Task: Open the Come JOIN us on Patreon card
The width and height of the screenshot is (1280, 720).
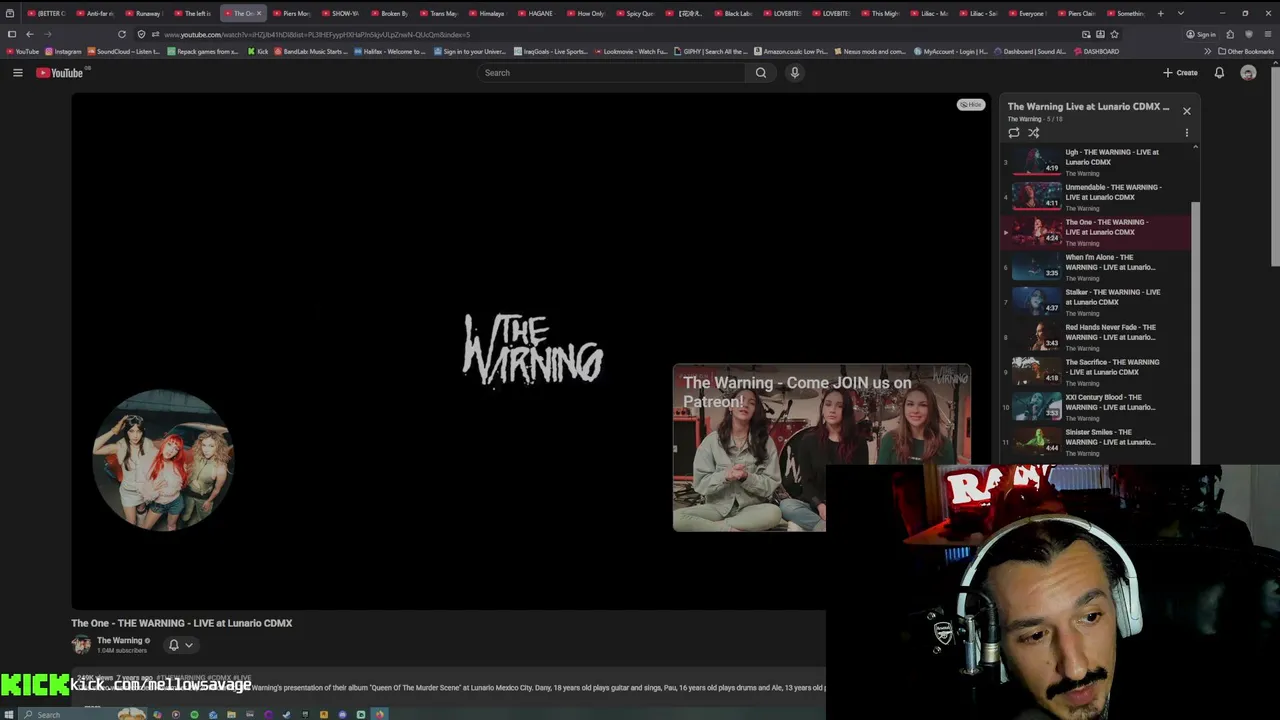Action: tap(821, 447)
